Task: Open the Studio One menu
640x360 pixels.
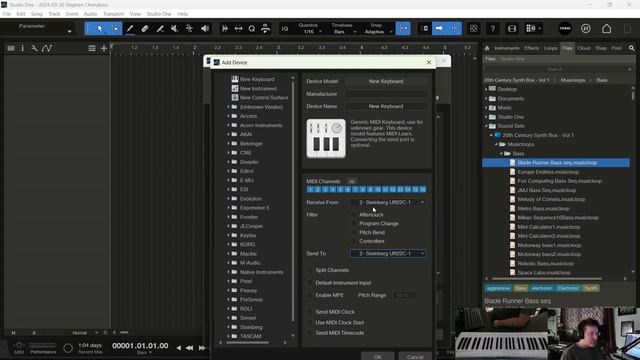Action: [159, 14]
